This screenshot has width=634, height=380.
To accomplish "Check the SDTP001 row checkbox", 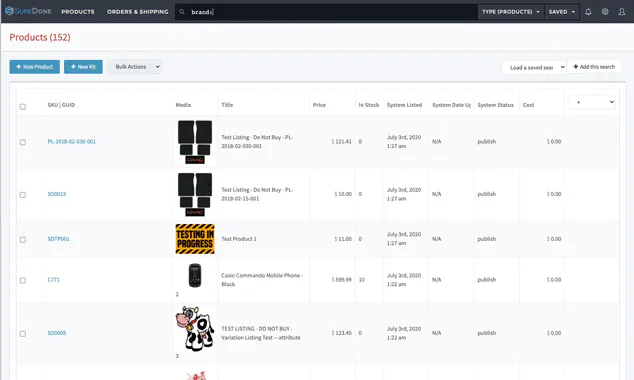I will pyautogui.click(x=23, y=240).
